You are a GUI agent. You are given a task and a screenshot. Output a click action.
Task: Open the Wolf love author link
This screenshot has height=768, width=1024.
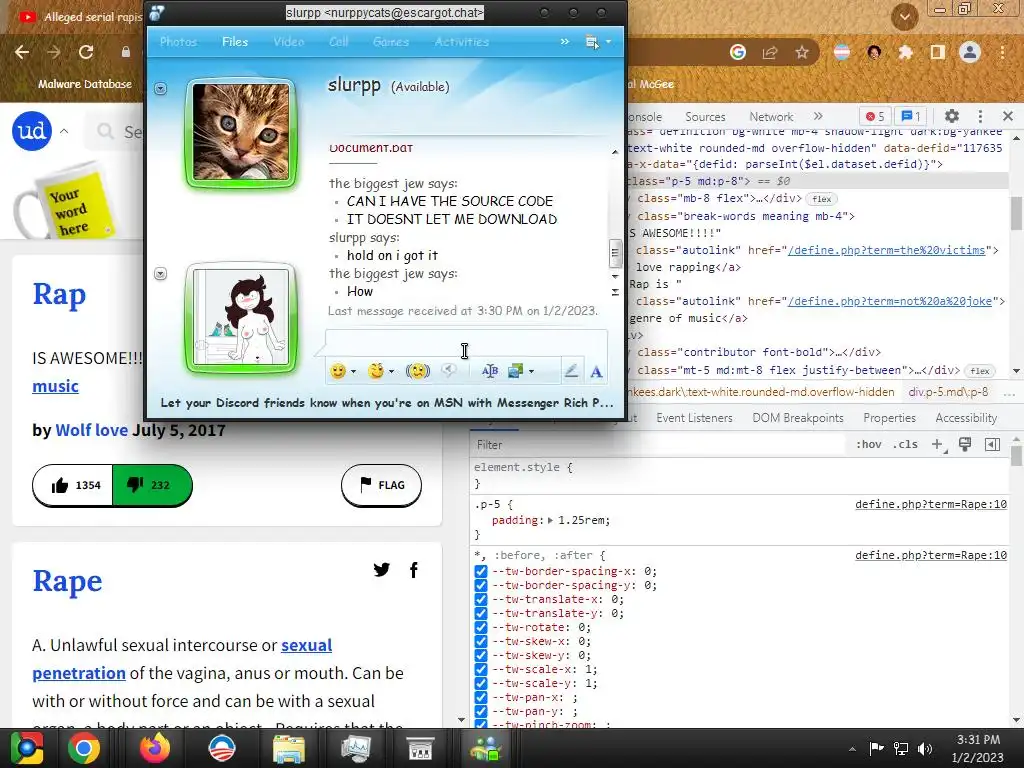click(x=91, y=430)
